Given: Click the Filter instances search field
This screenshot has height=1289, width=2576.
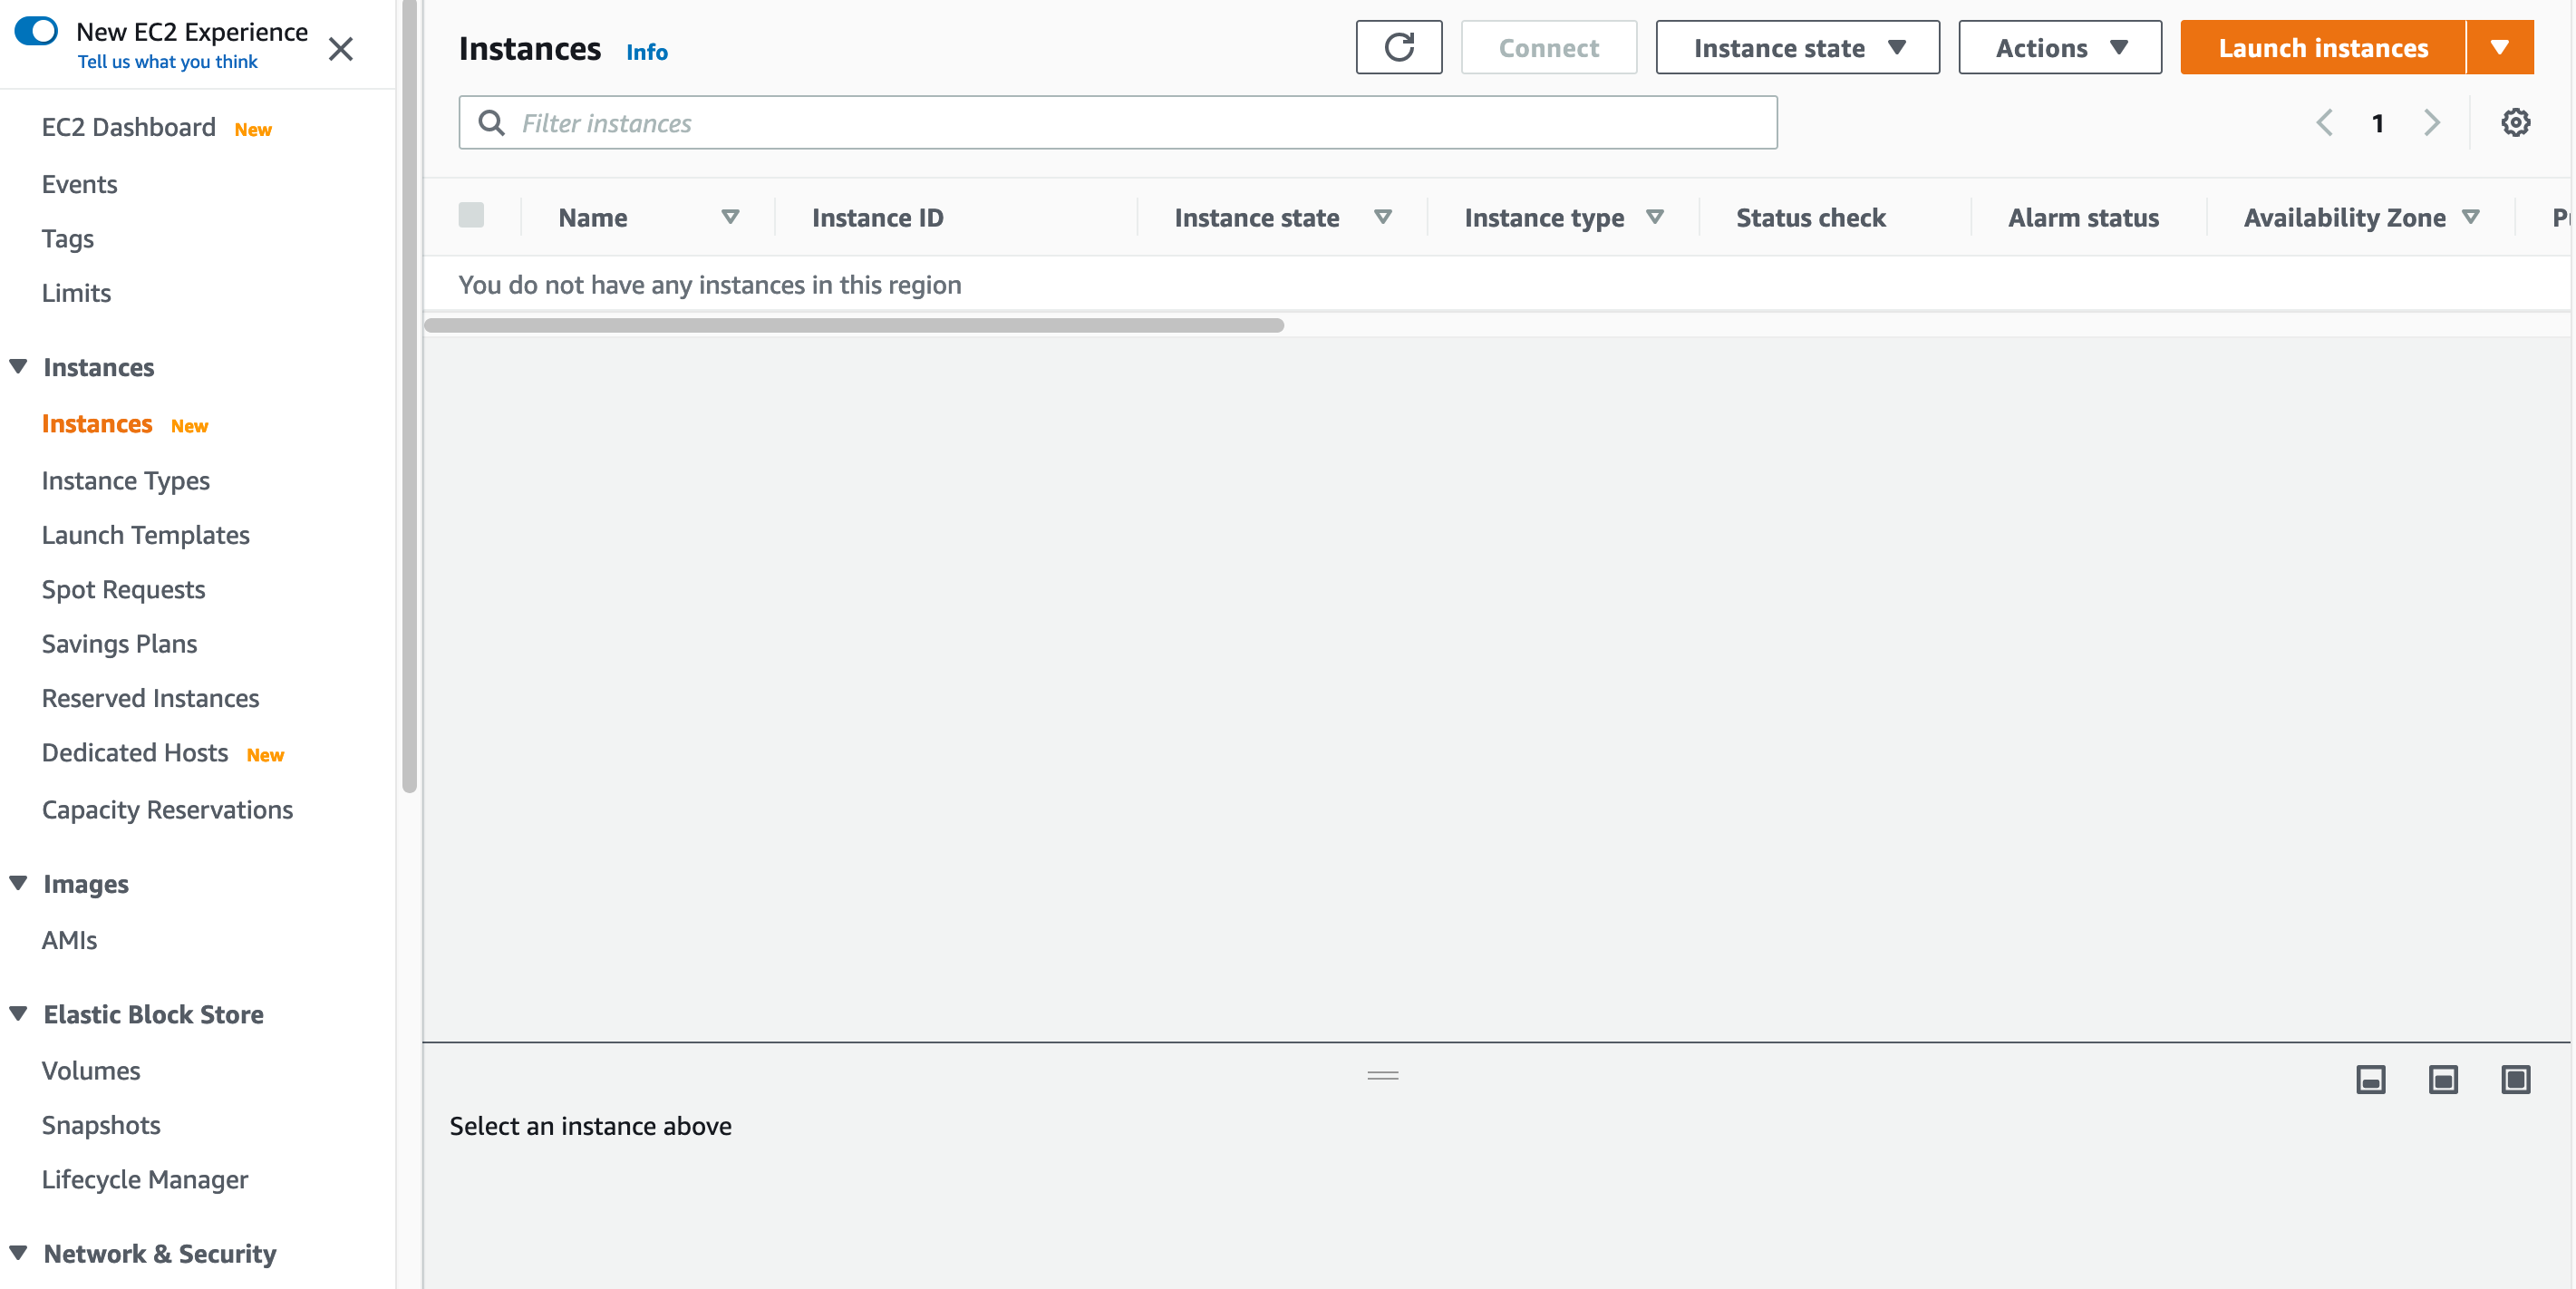Looking at the screenshot, I should (x=1118, y=123).
